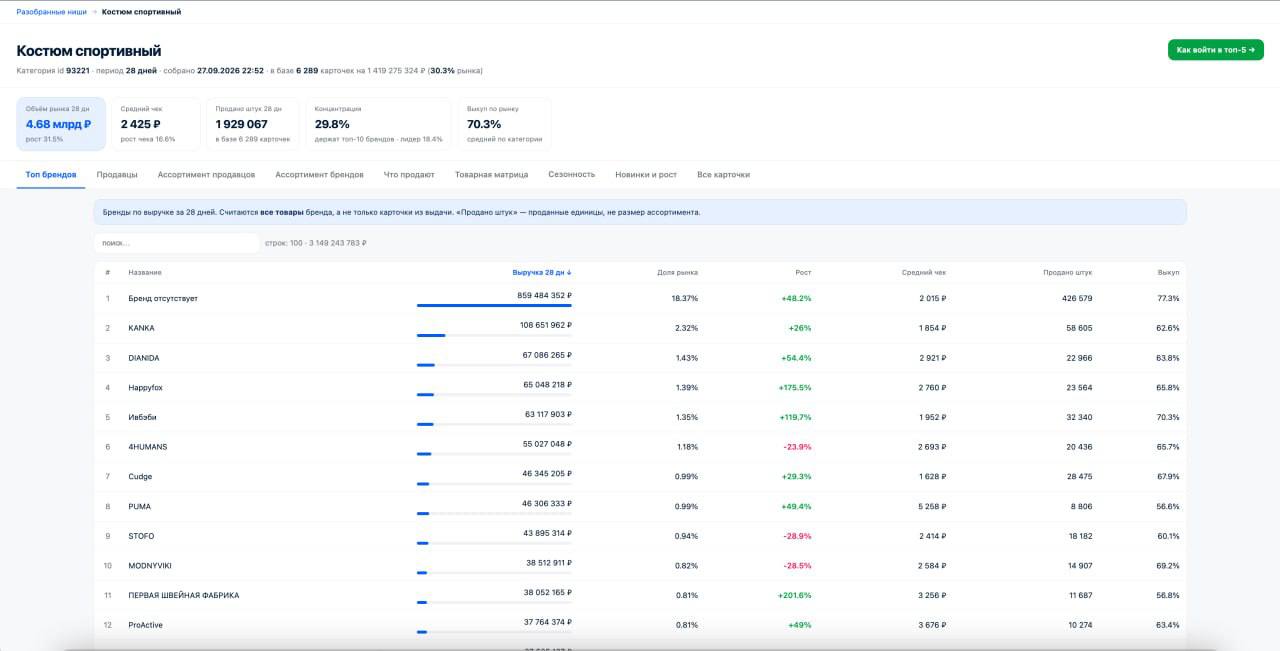The image size is (1280, 651).
Task: Select the Ивбэби brand name
Action: coord(142,417)
